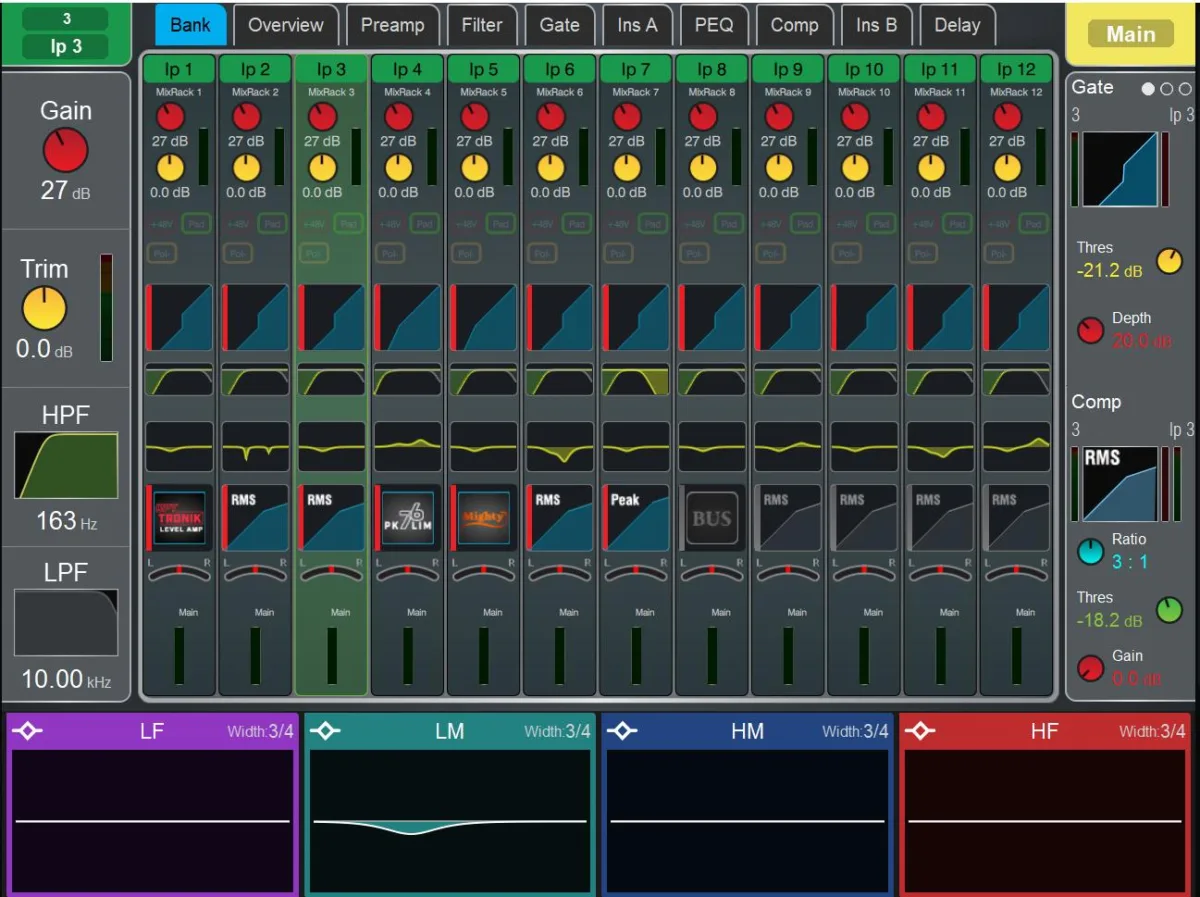Go to the PEQ tab
This screenshot has height=897, width=1200.
(x=714, y=26)
